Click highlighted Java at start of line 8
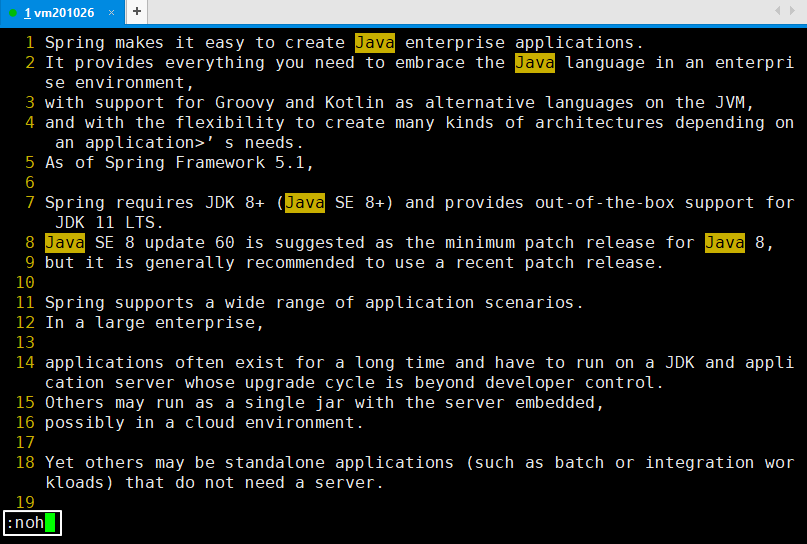Screen dimensions: 807x544 point(65,243)
